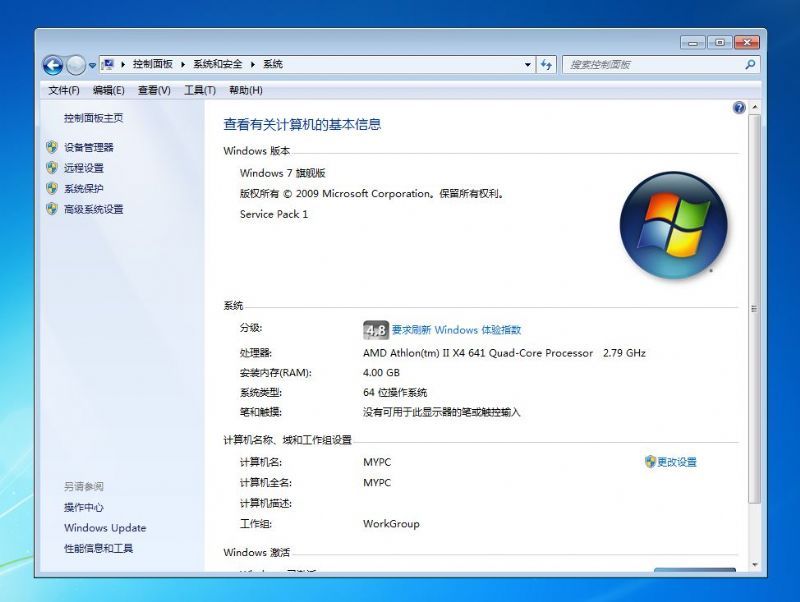Click in the 搜索控制面板 search box
The image size is (800, 602).
(650, 65)
